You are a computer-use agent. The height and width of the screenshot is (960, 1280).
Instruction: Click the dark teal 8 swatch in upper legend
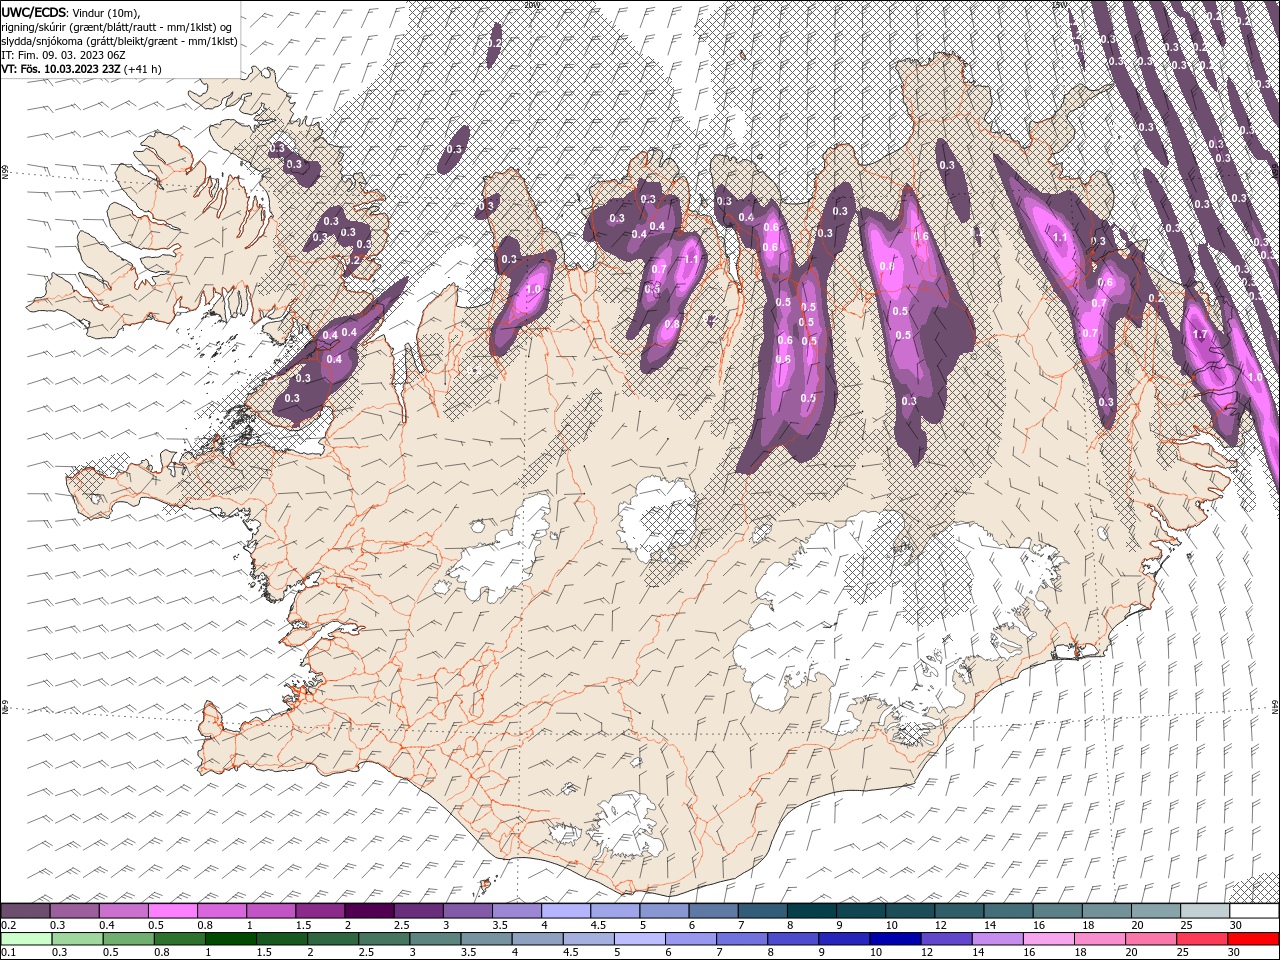pos(812,911)
